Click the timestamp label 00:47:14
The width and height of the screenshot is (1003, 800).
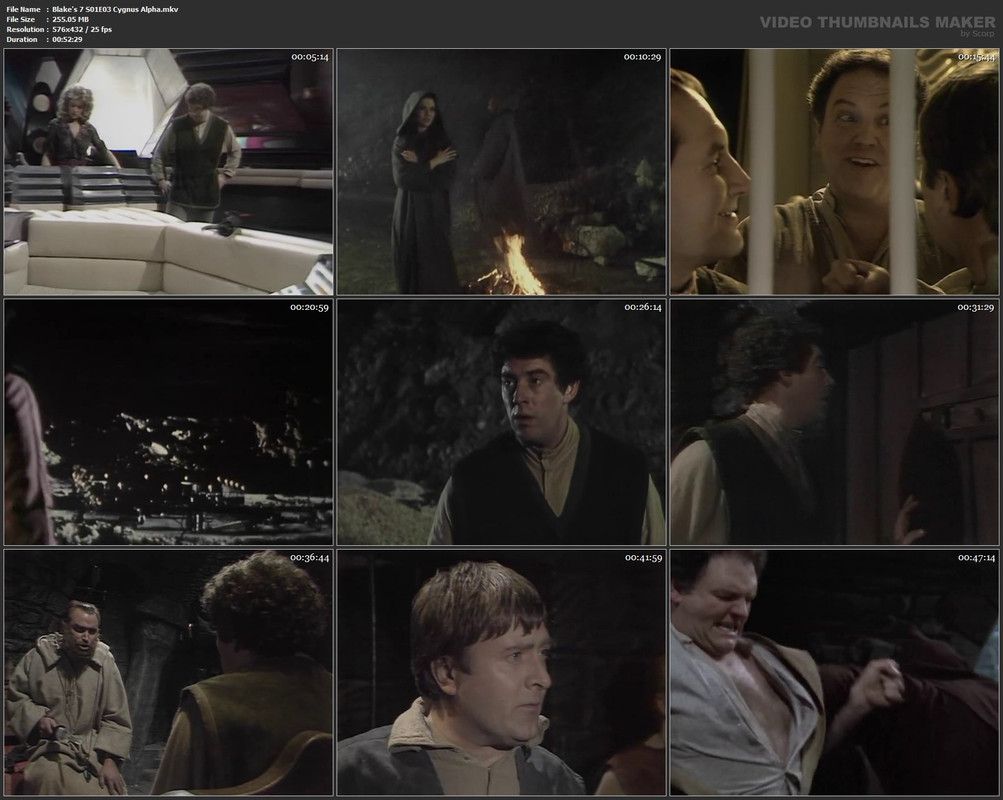click(x=975, y=558)
